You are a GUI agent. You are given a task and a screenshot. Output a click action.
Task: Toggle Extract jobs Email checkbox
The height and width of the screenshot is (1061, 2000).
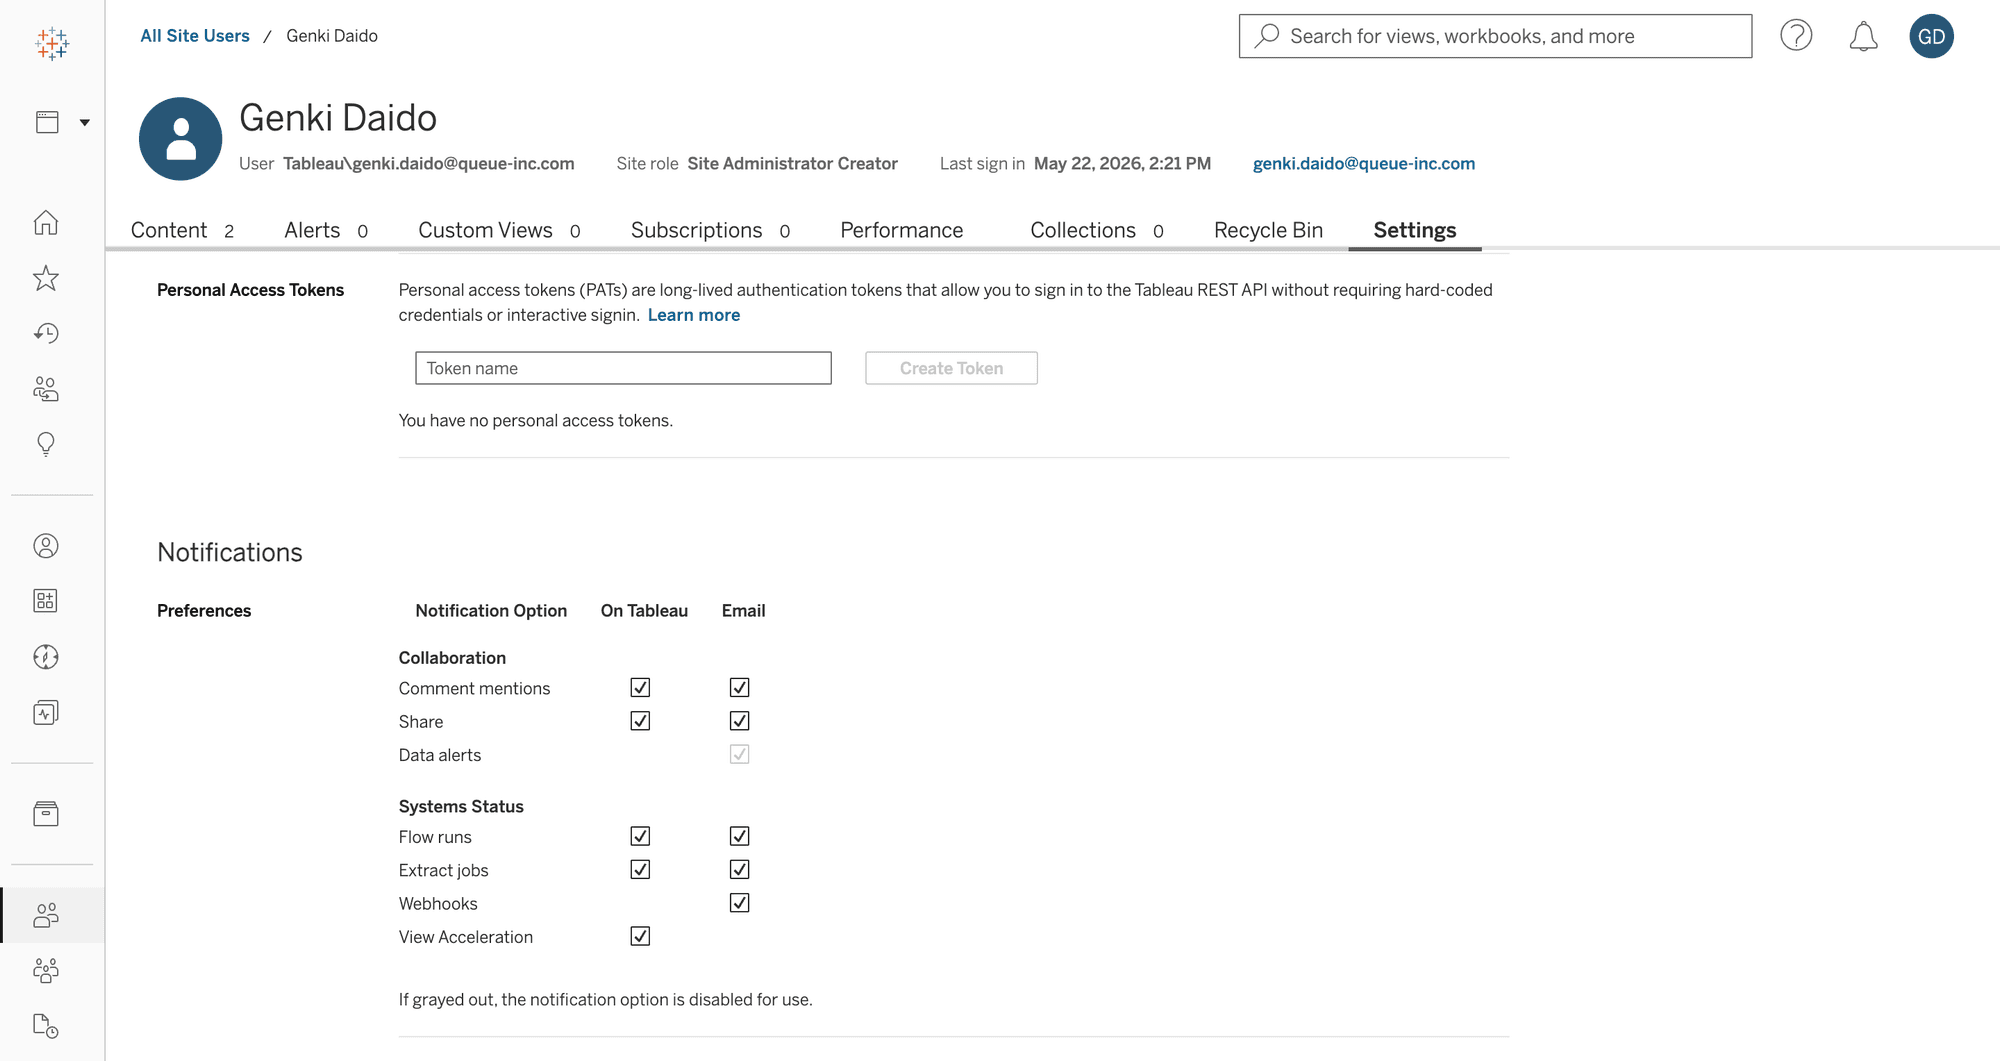pos(739,870)
